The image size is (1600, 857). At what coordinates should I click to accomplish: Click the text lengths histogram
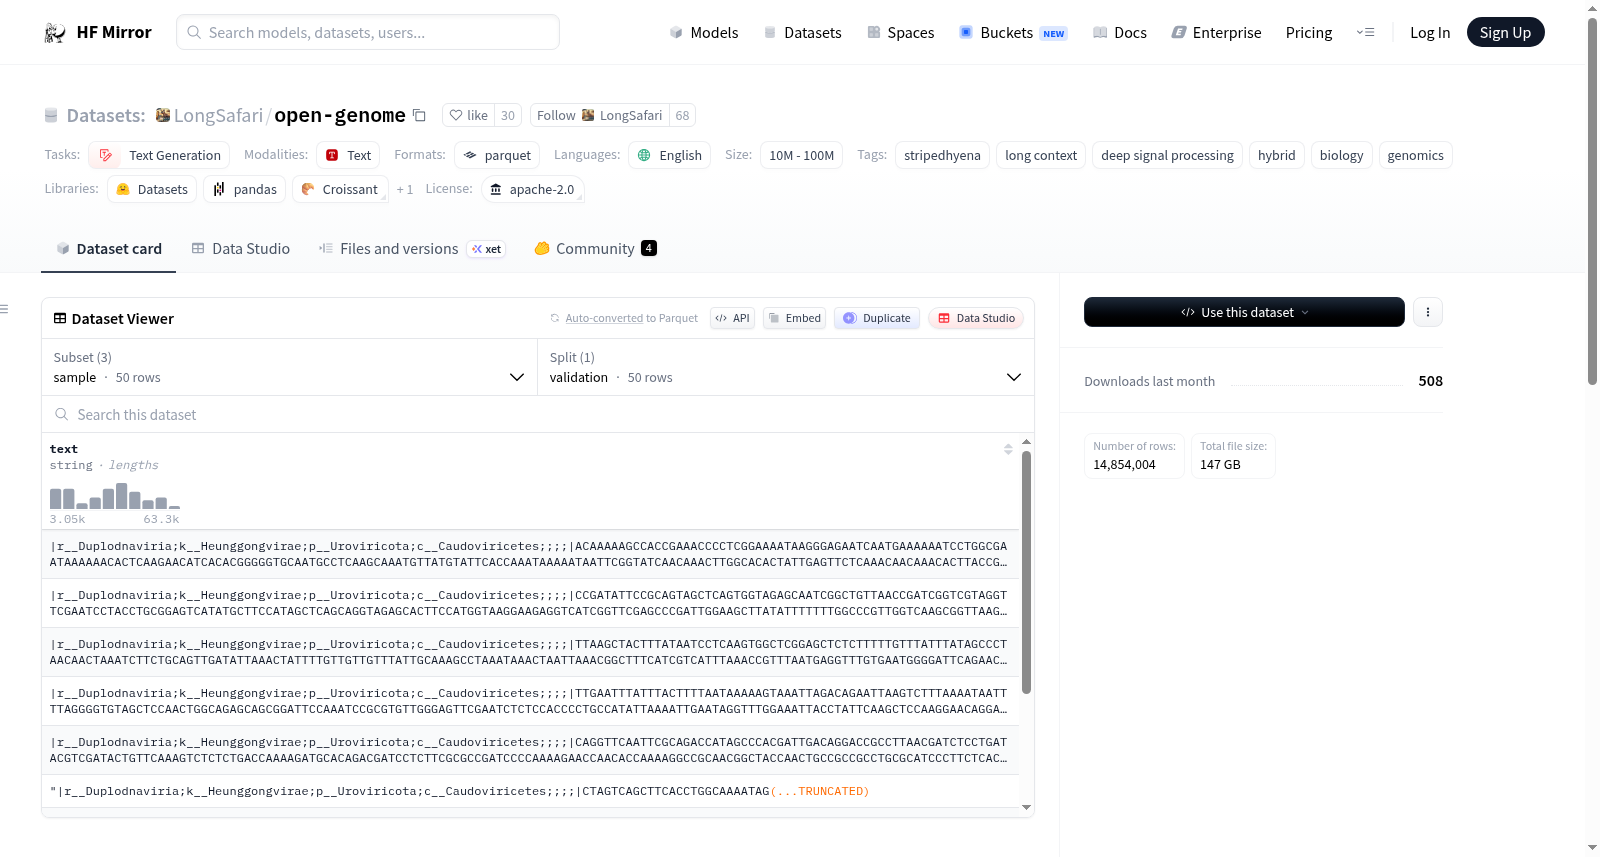[115, 496]
